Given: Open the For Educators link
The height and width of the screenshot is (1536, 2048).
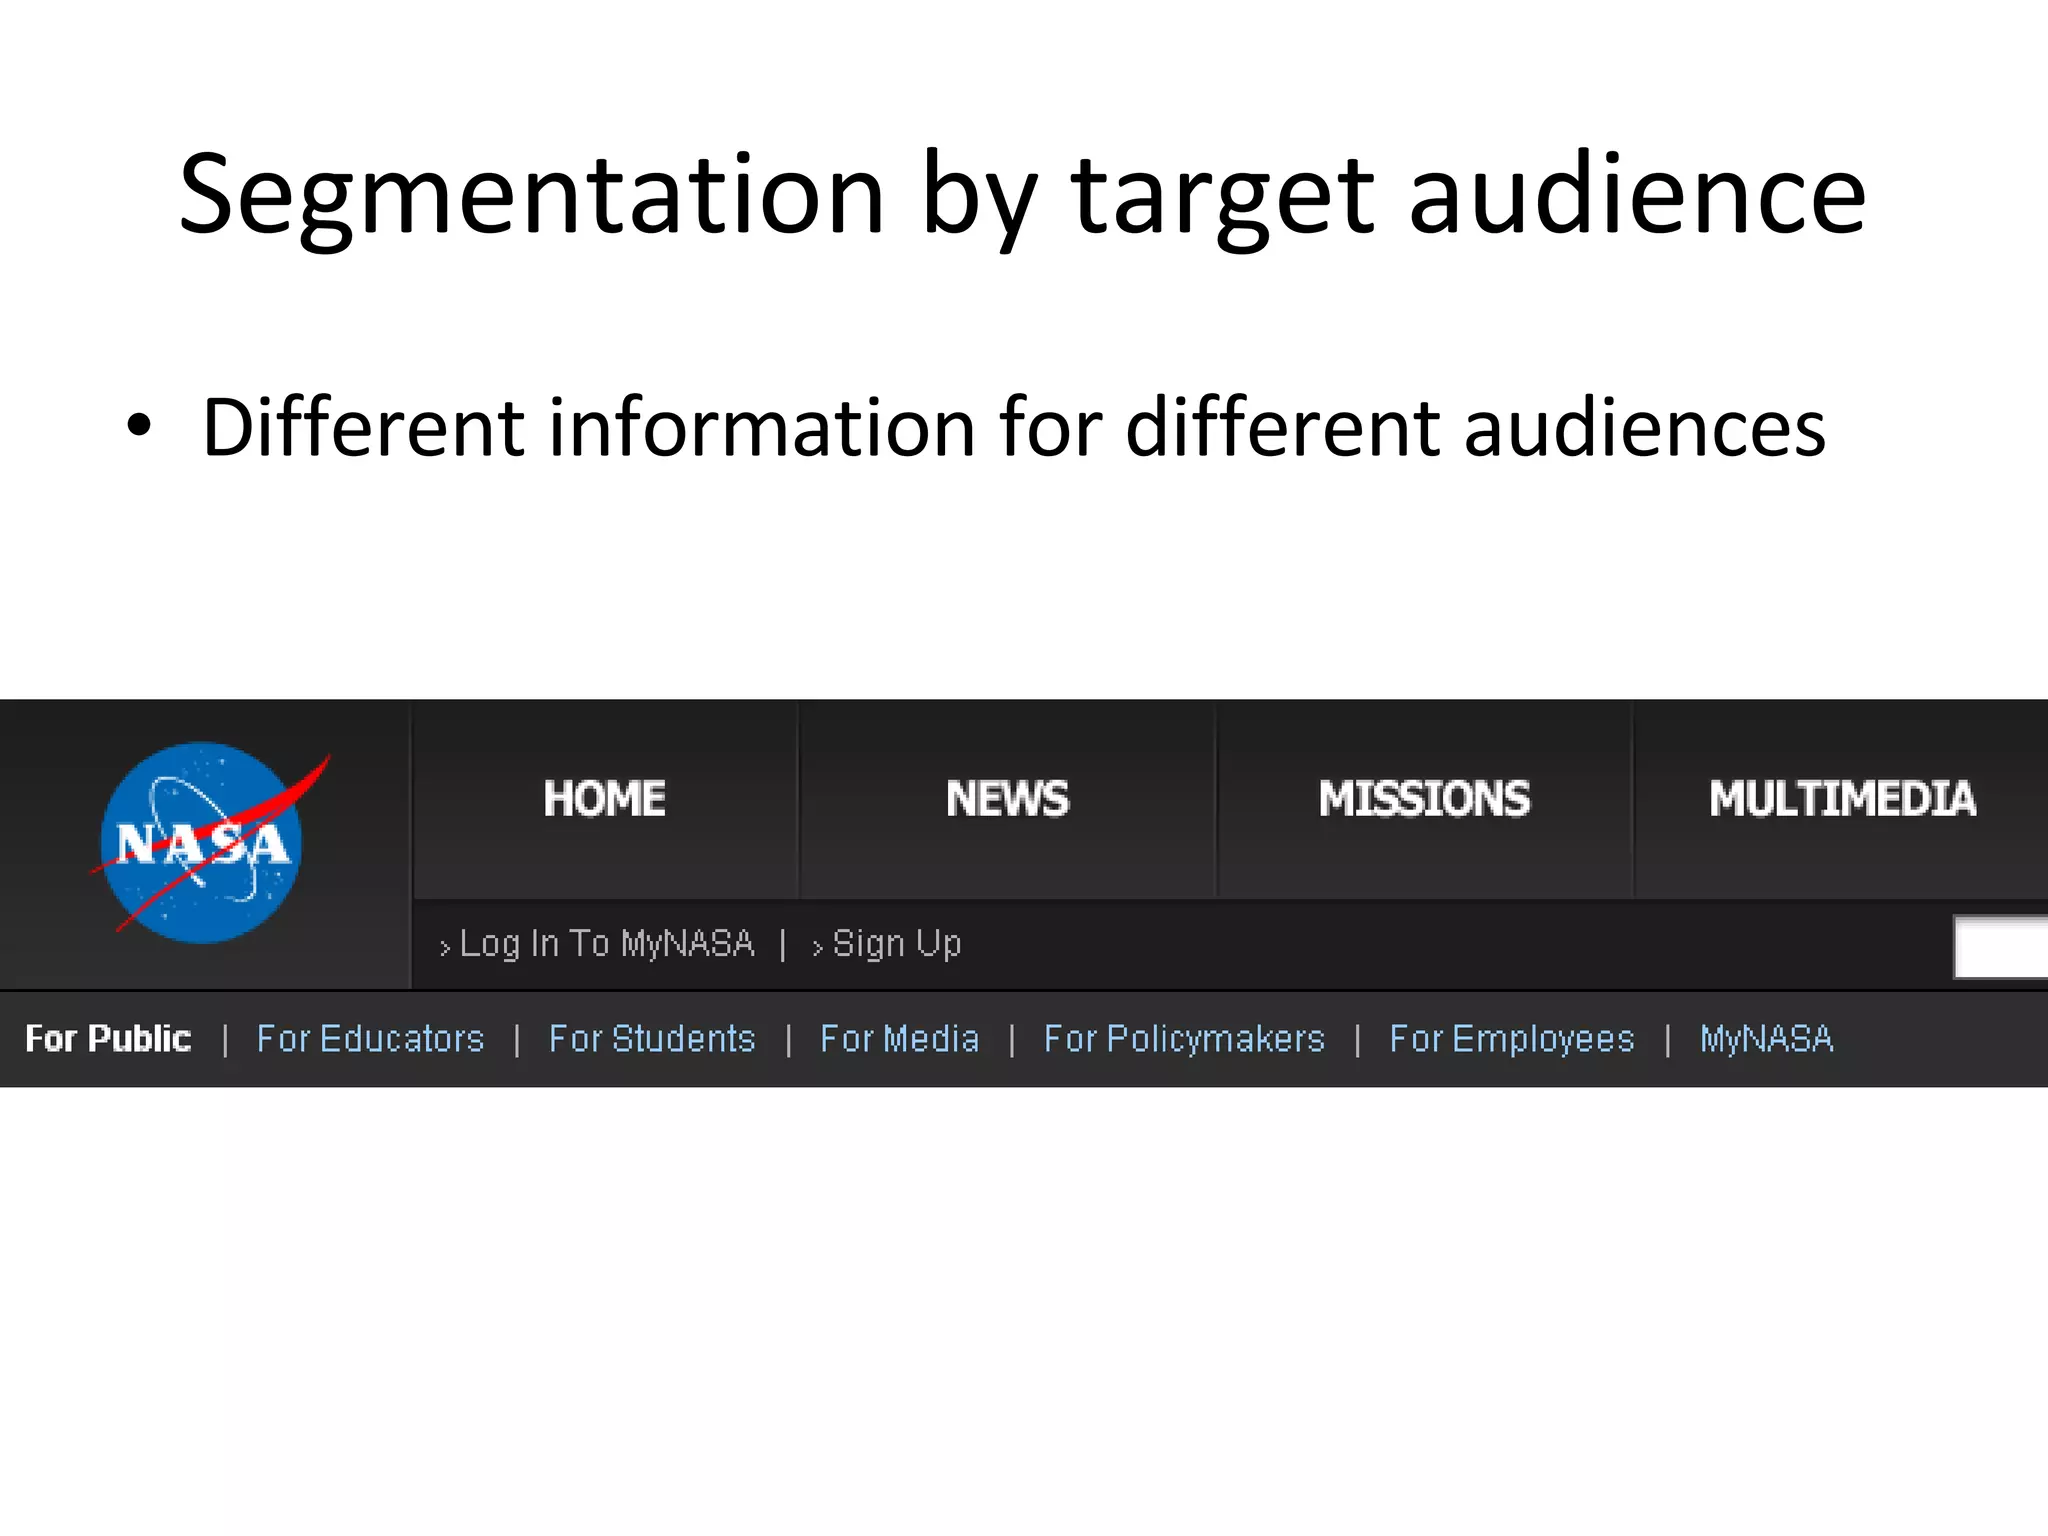Looking at the screenshot, I should click(370, 1039).
